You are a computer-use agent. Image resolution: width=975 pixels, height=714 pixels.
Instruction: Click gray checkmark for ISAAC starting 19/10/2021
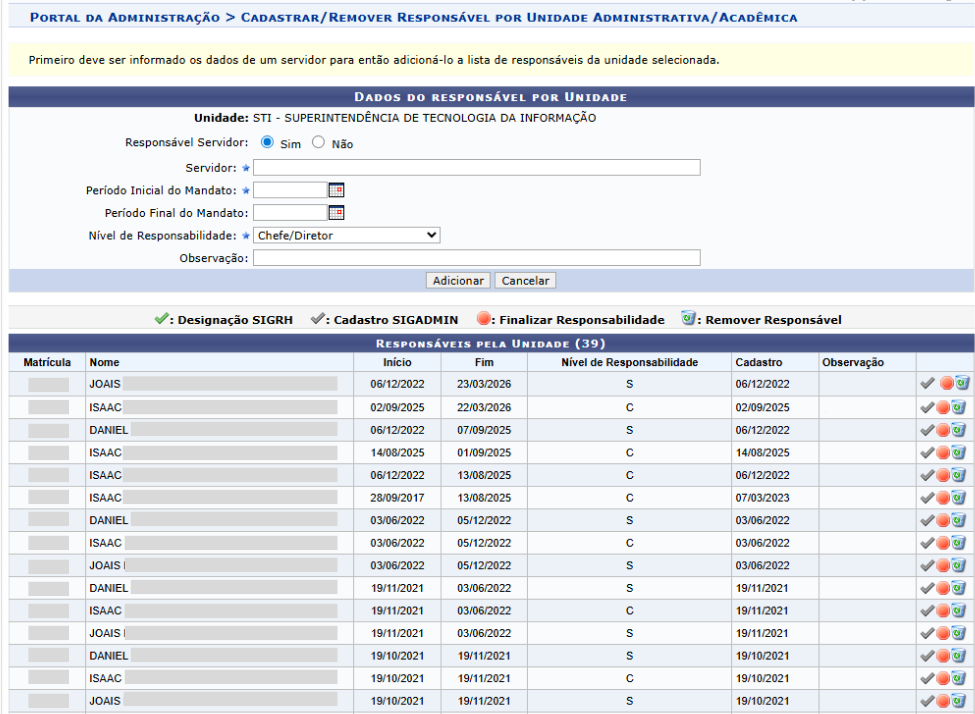pyautogui.click(x=928, y=678)
